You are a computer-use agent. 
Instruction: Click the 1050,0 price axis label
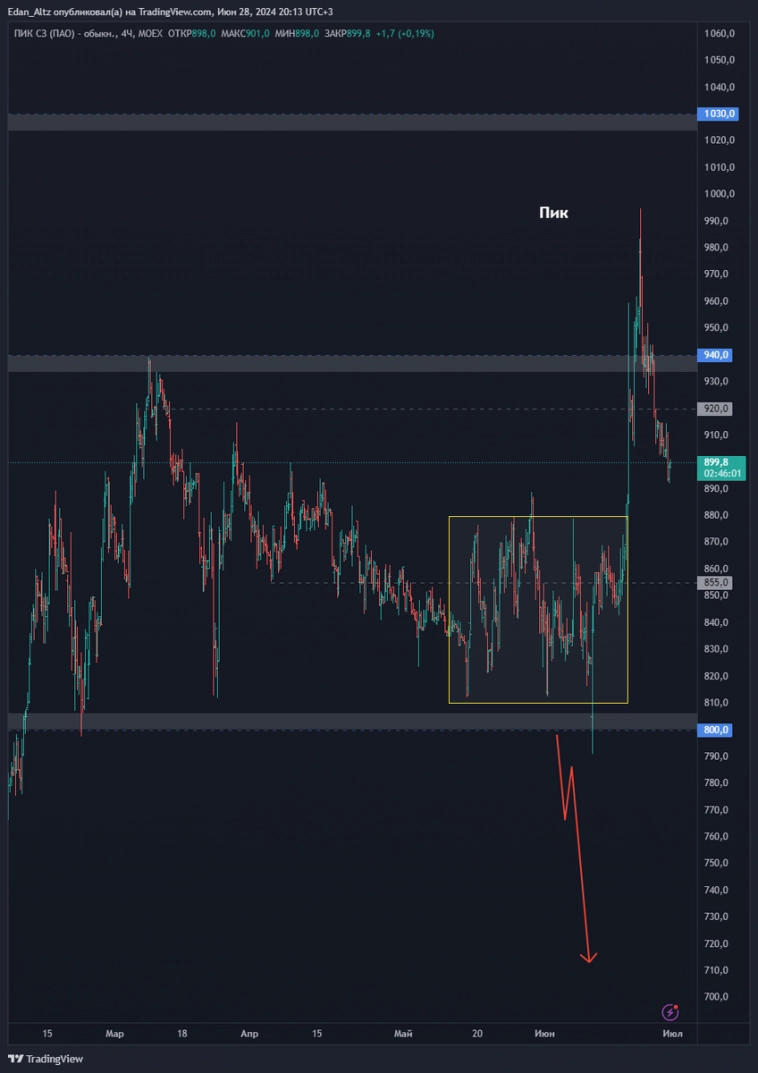coord(720,60)
